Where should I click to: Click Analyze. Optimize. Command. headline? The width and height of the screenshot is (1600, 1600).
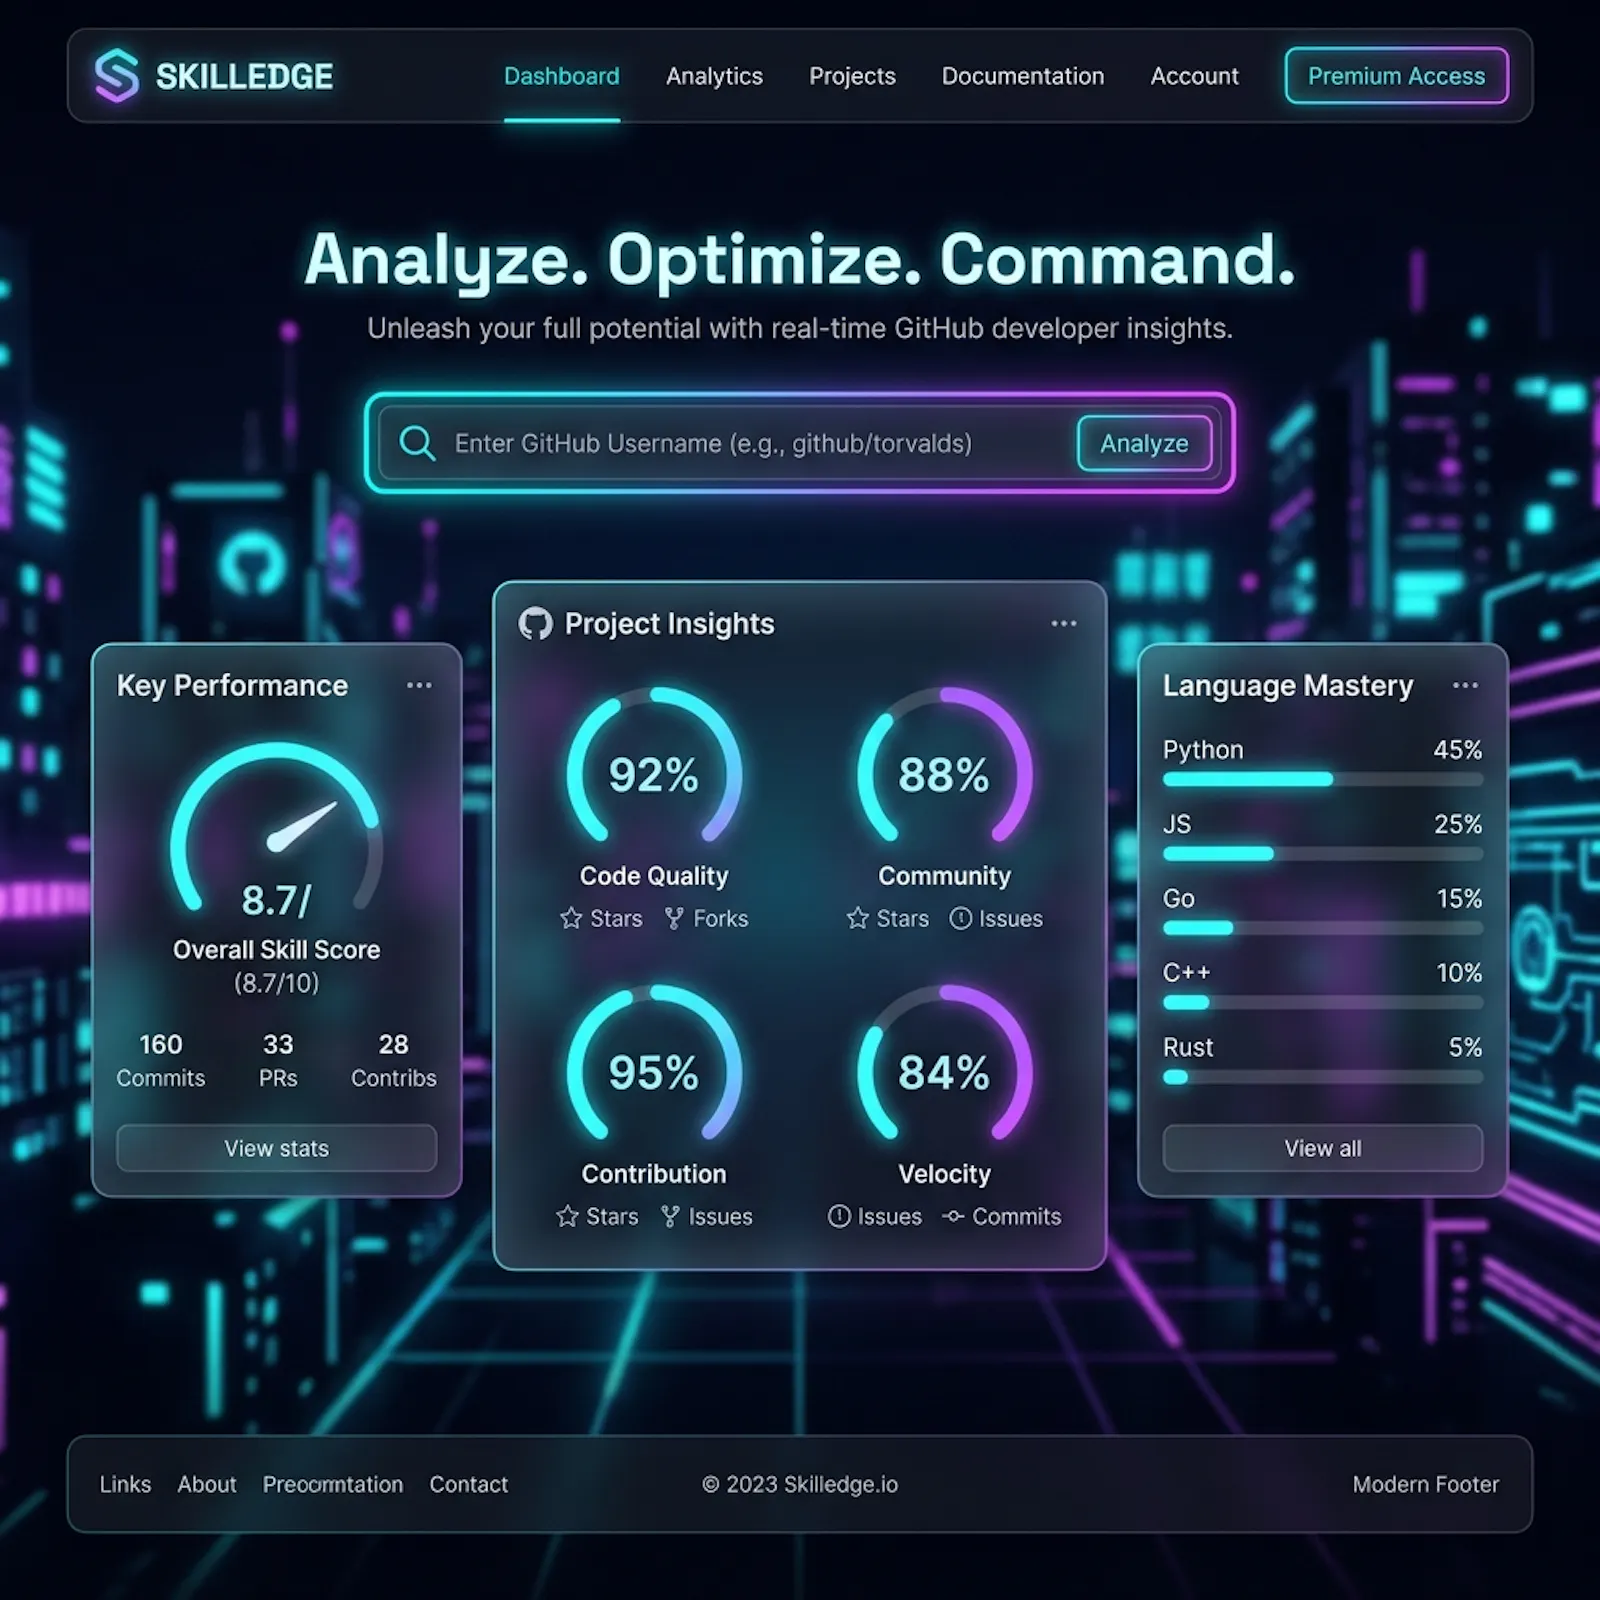pyautogui.click(x=800, y=260)
